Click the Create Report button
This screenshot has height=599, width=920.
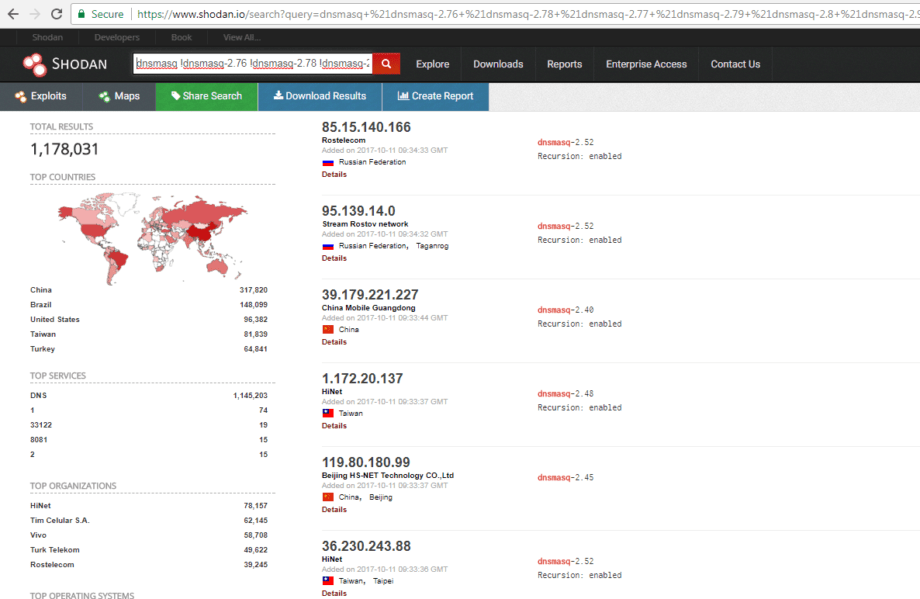click(435, 96)
